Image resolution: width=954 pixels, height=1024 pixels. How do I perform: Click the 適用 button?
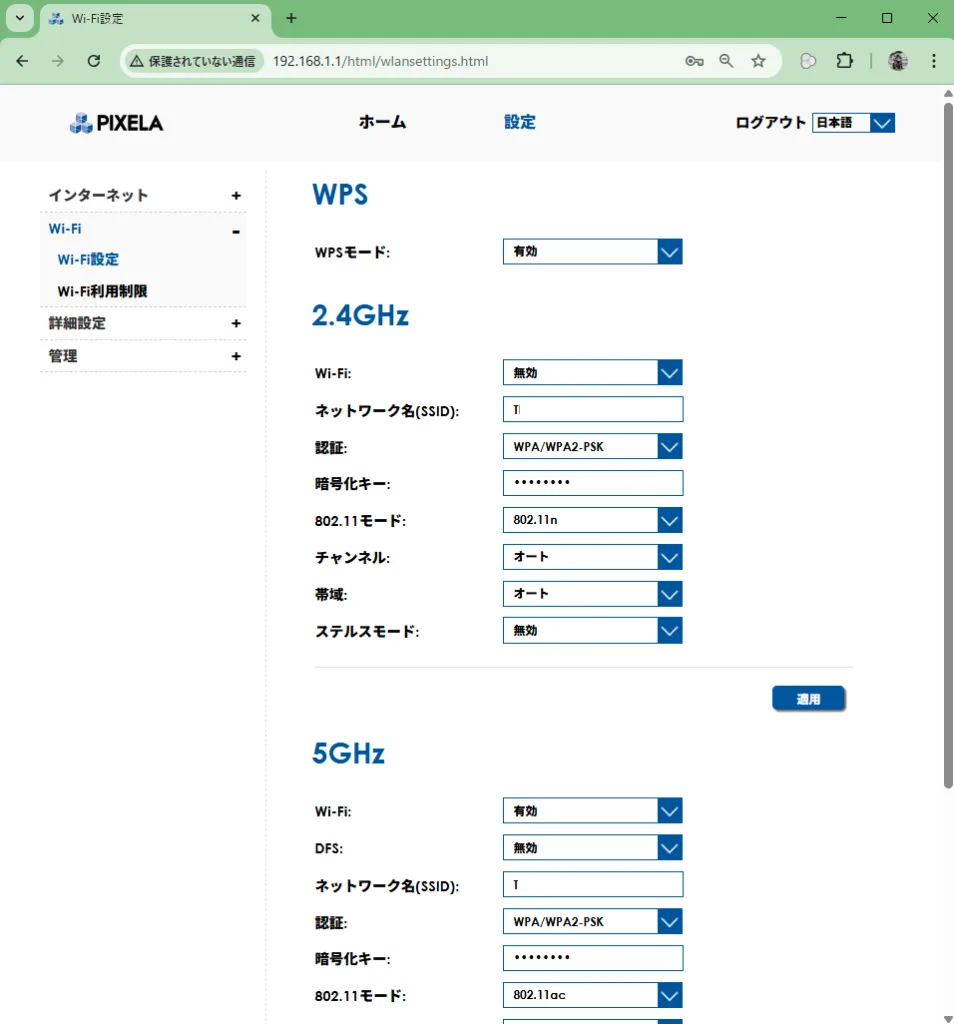pos(808,699)
